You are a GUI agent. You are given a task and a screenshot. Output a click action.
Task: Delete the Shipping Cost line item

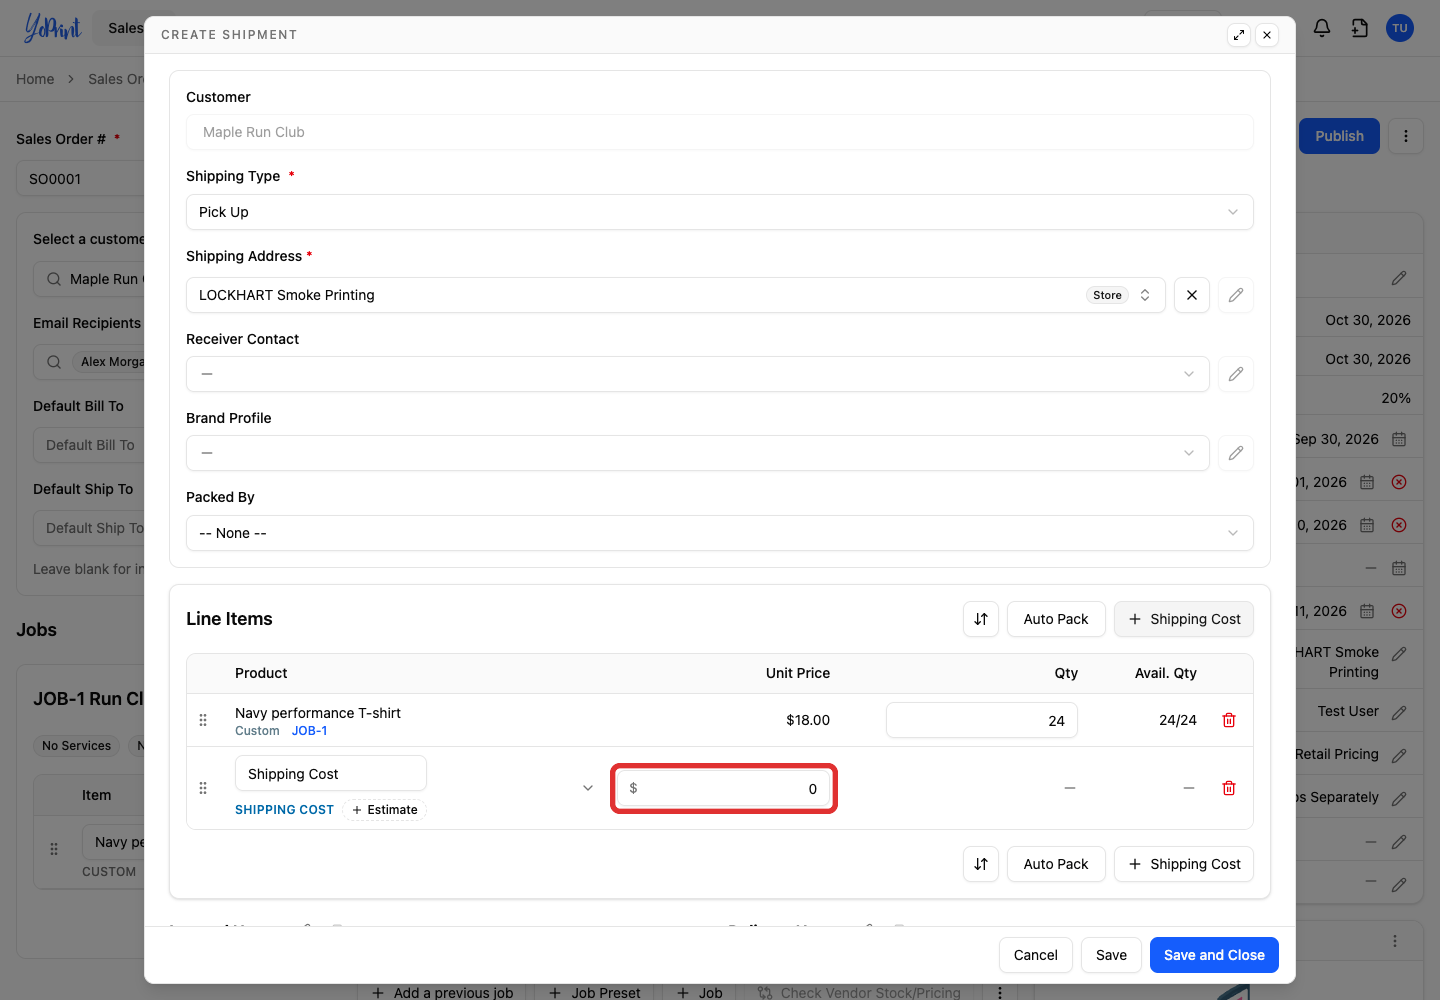[x=1229, y=788]
